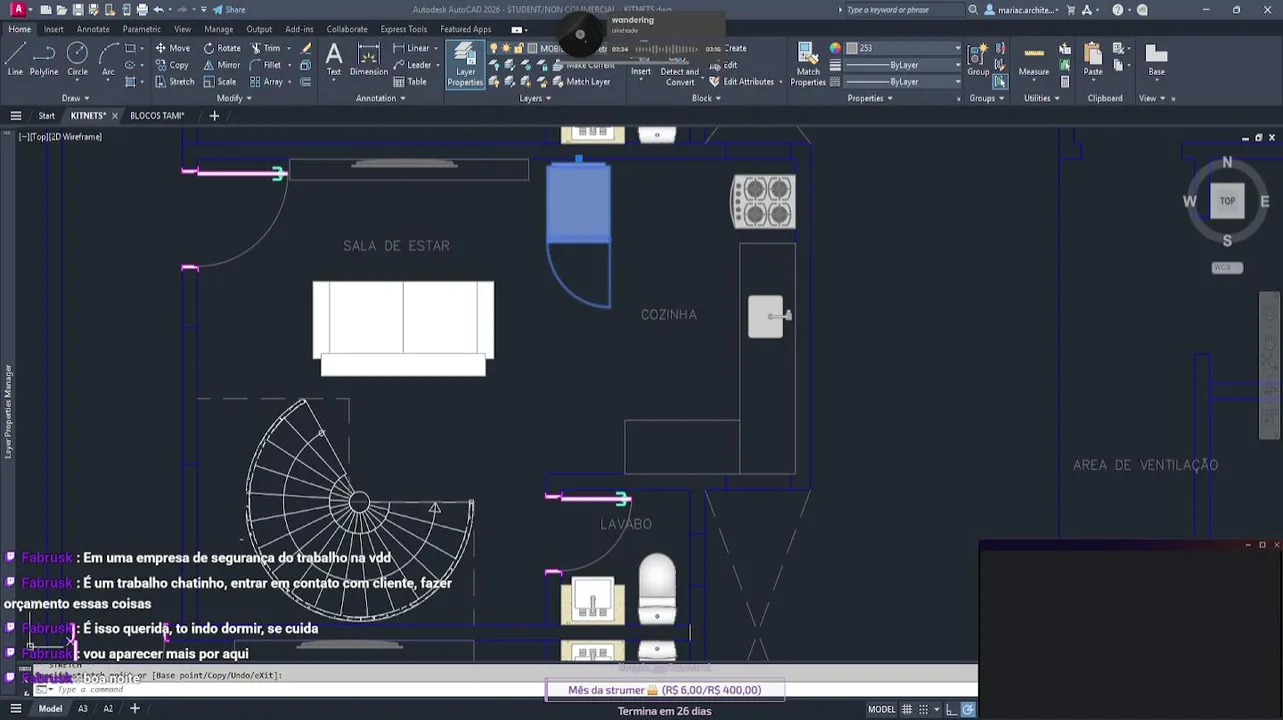This screenshot has width=1283, height=720.
Task: Expand the Annotation panel dropdown
Action: pos(381,98)
